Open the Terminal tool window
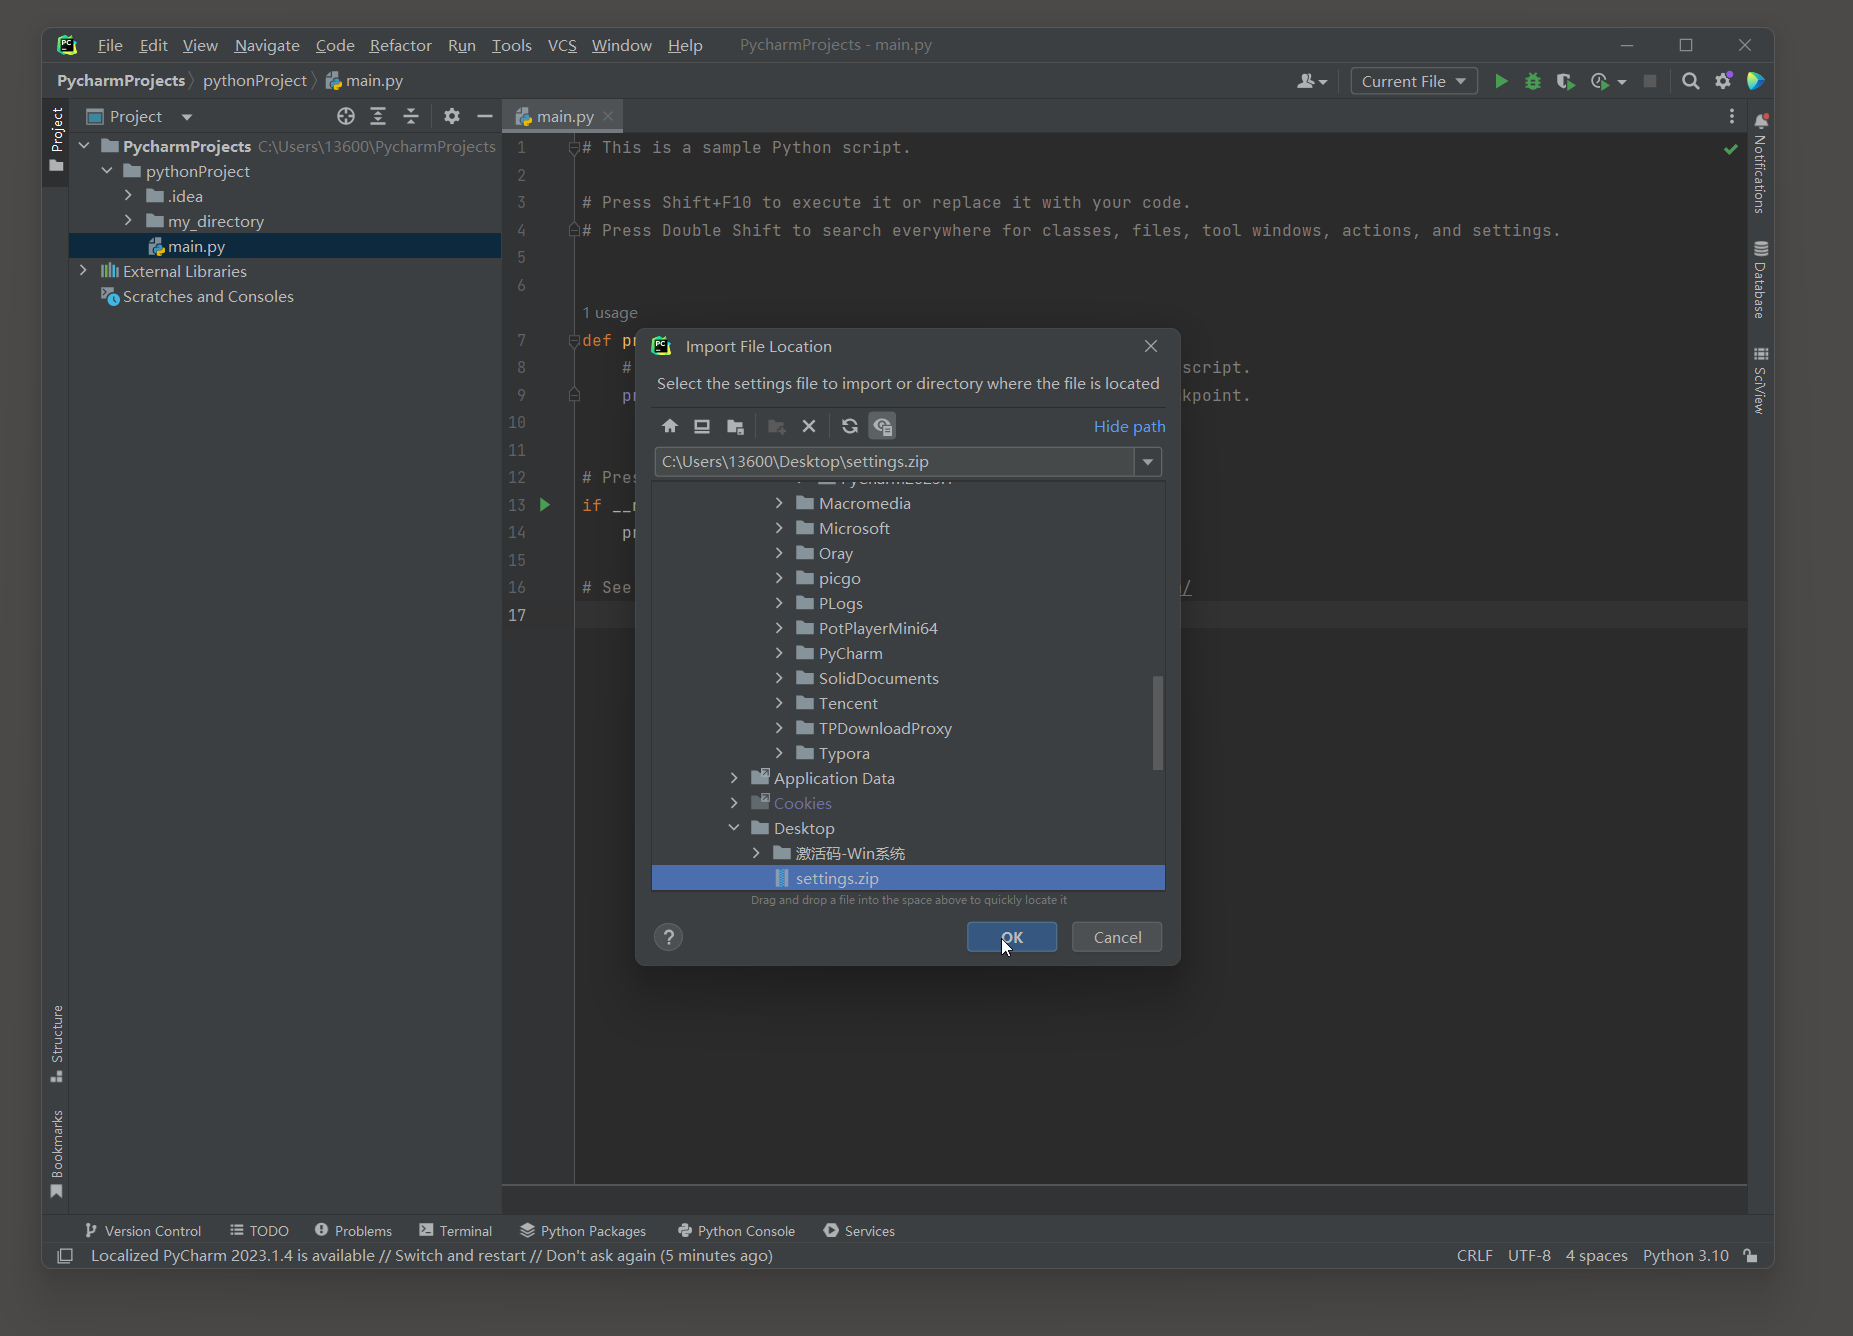 pos(456,1230)
